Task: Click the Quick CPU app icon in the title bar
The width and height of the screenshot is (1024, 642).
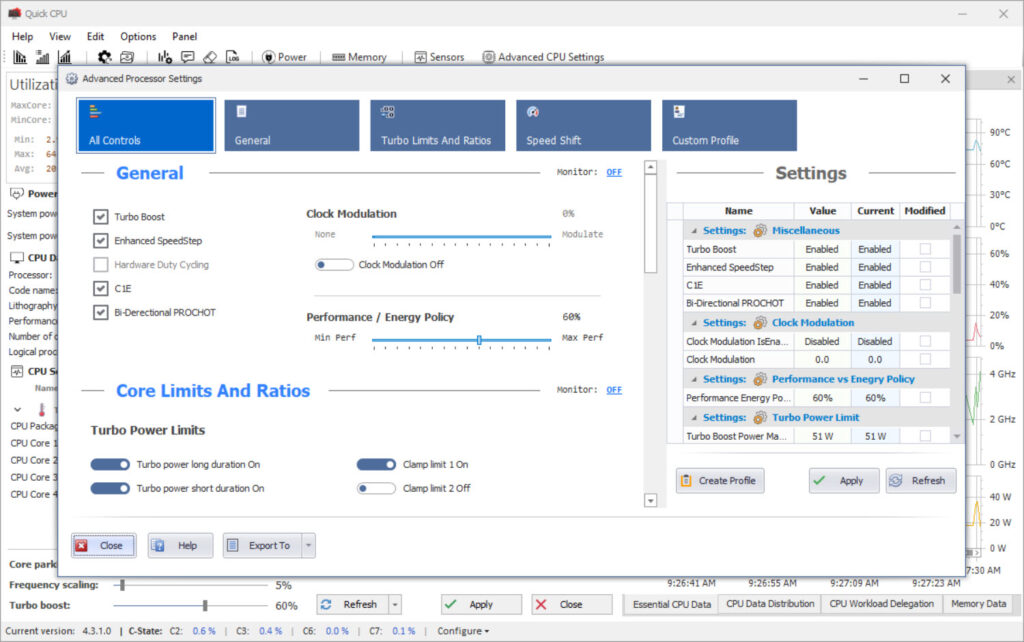Action: click(x=14, y=13)
